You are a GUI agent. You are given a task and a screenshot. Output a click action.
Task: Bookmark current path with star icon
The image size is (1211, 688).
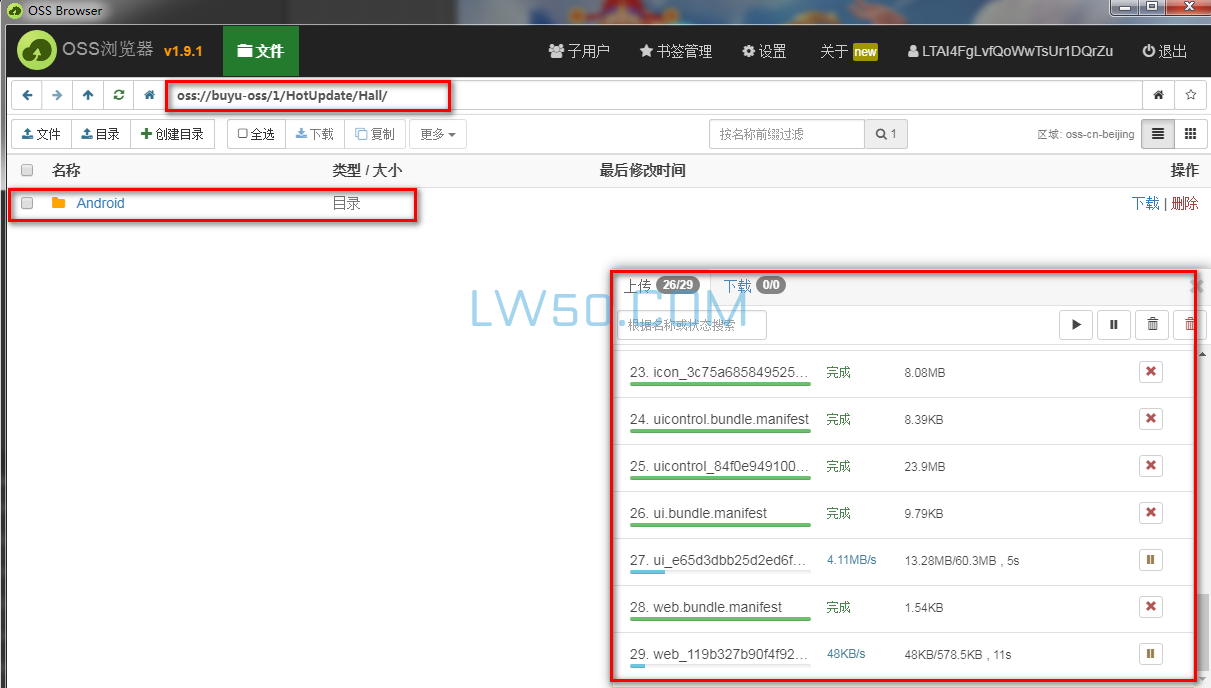pyautogui.click(x=1190, y=96)
